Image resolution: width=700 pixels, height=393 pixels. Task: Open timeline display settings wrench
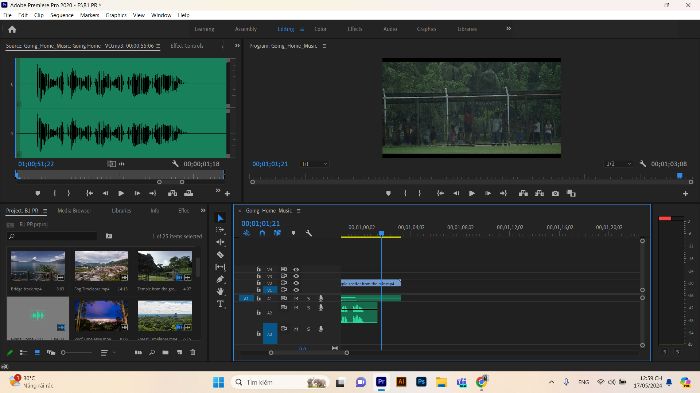click(308, 233)
